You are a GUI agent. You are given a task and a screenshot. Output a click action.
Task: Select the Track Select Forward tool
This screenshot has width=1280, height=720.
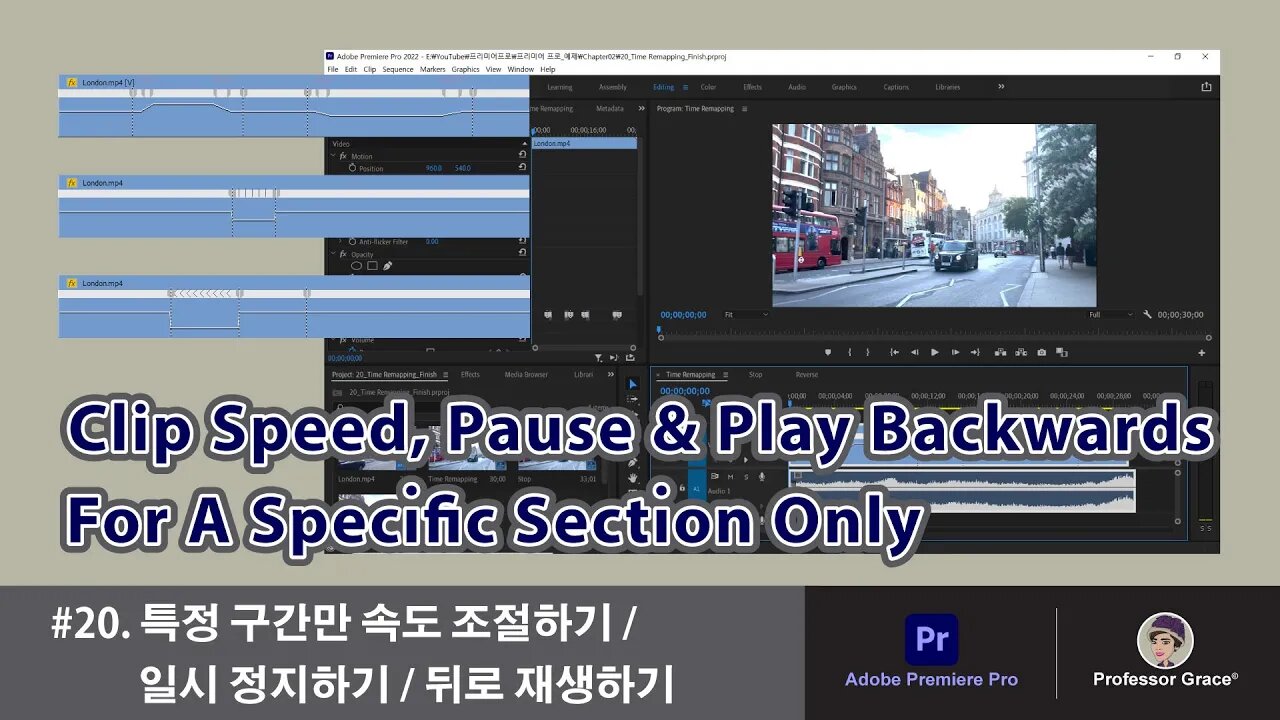pos(632,399)
